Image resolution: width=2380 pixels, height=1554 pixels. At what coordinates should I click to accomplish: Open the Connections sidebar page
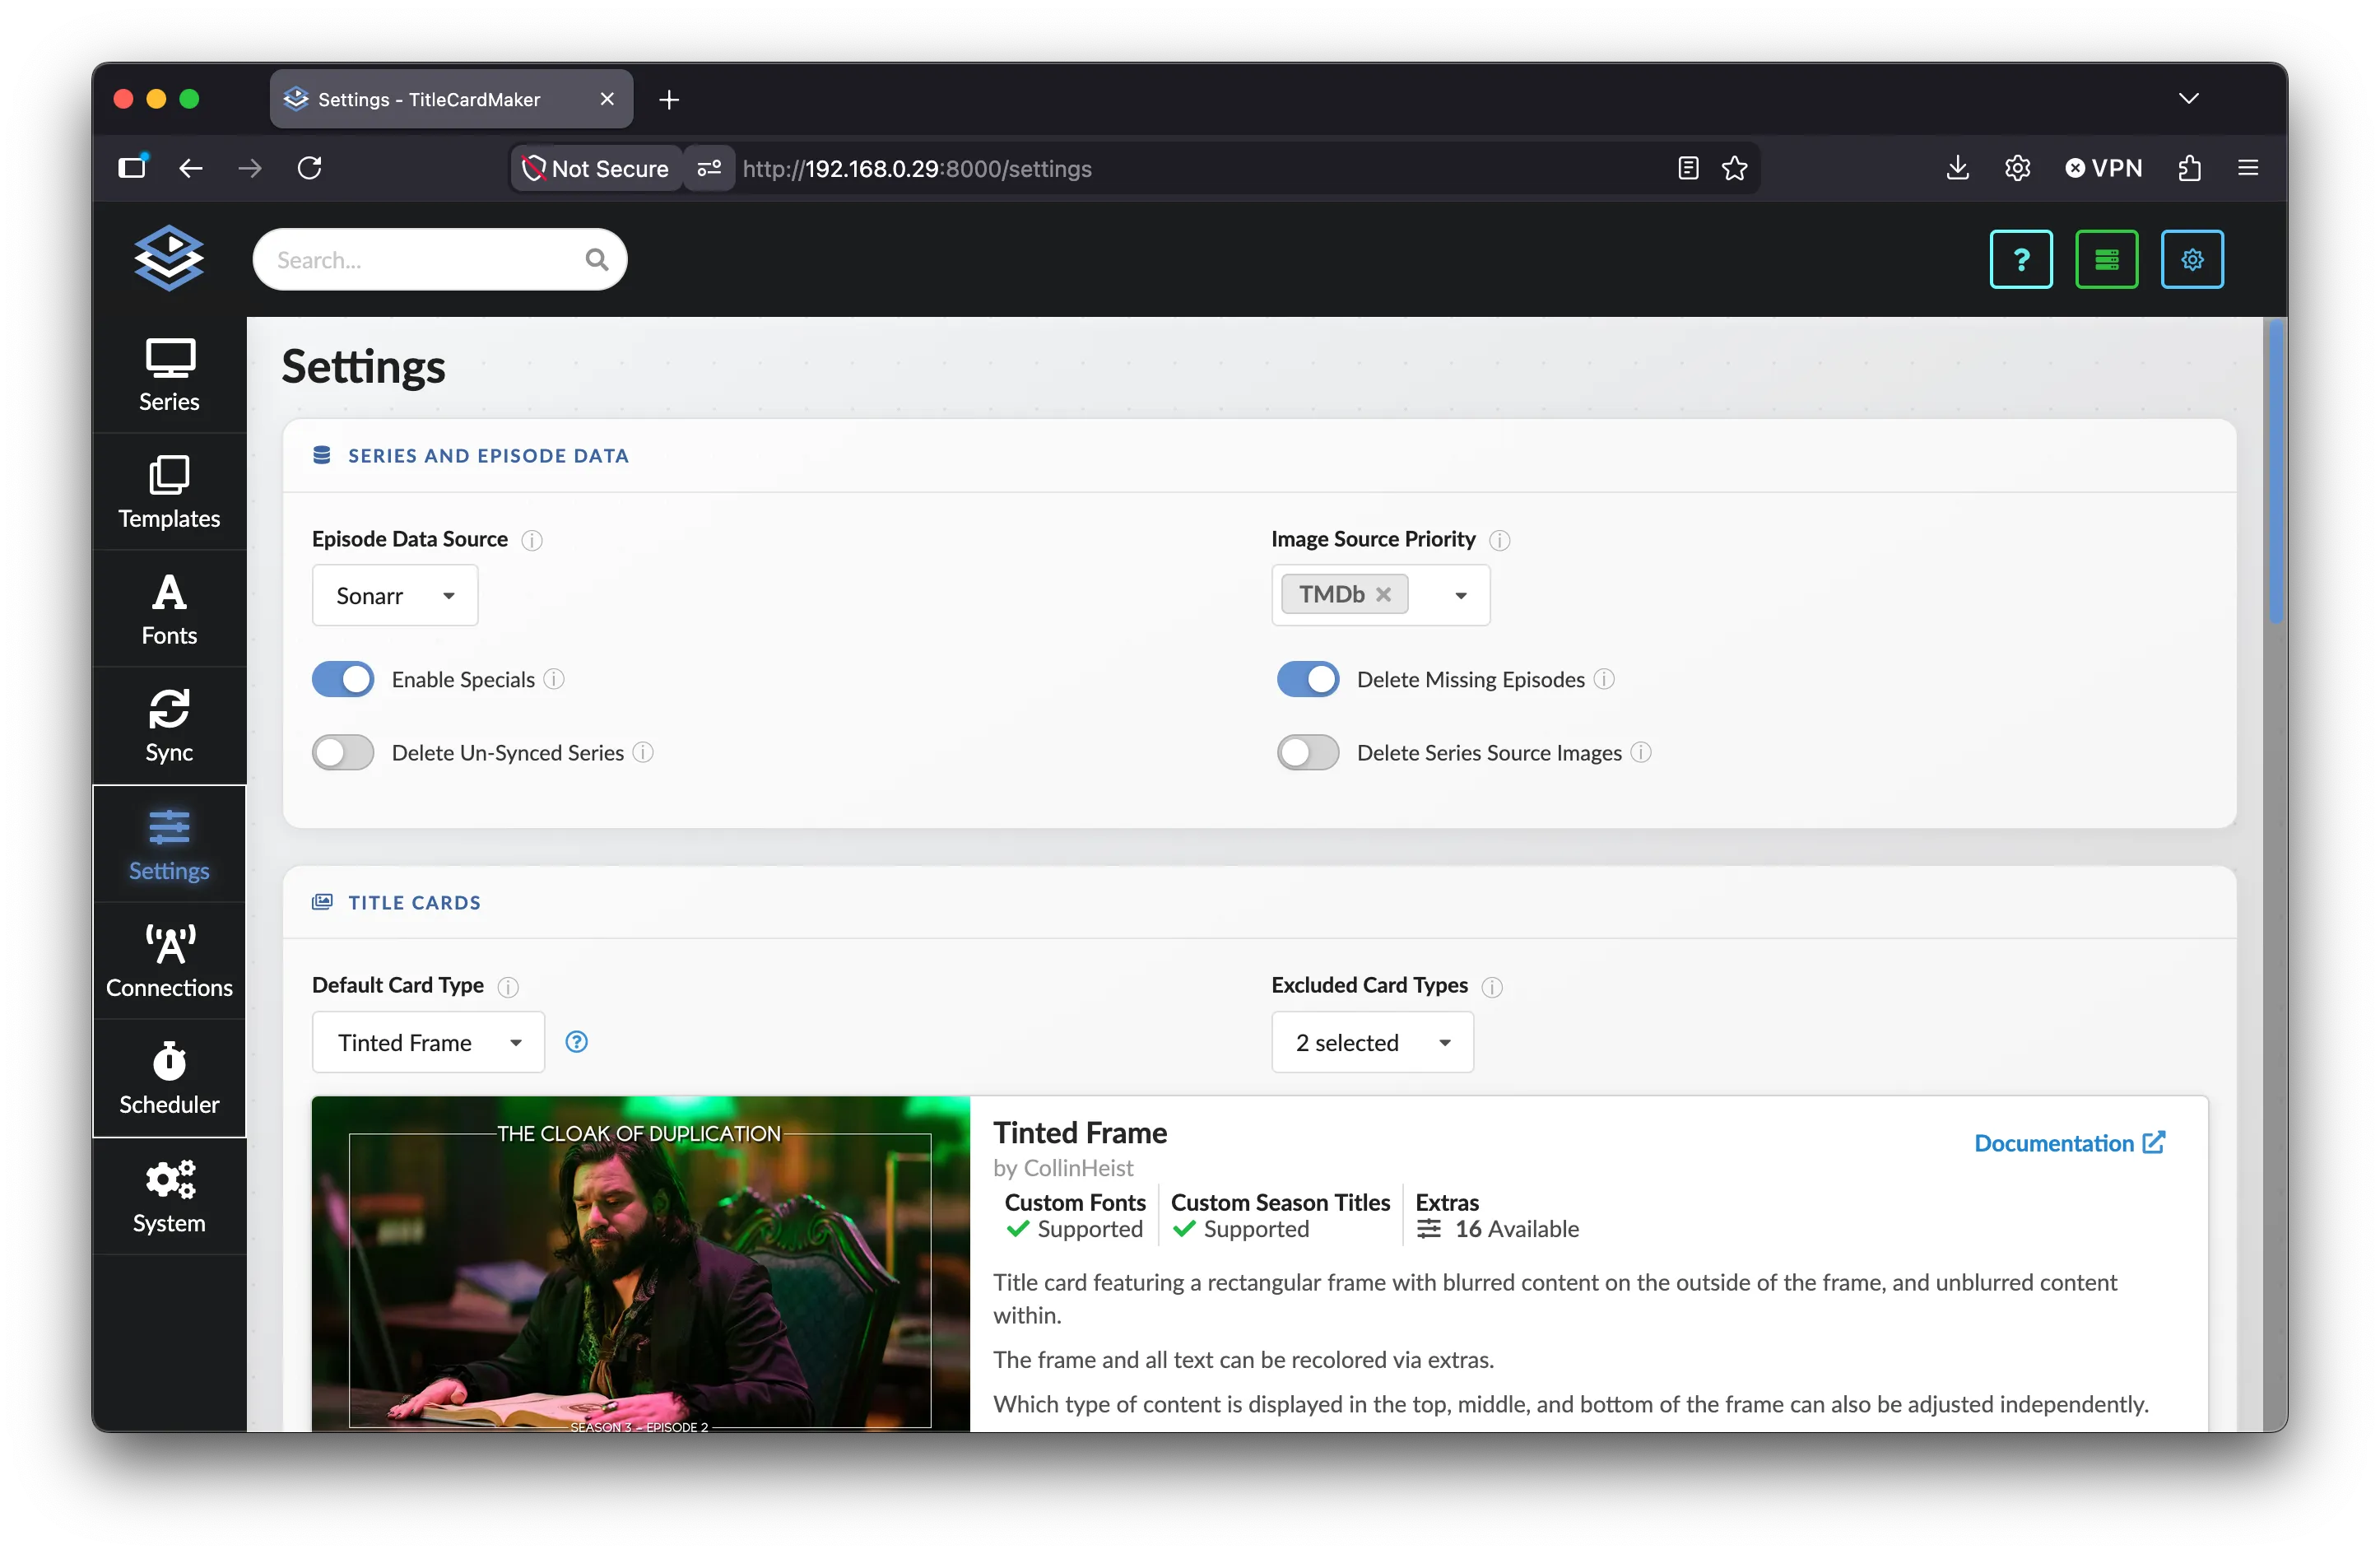click(169, 962)
